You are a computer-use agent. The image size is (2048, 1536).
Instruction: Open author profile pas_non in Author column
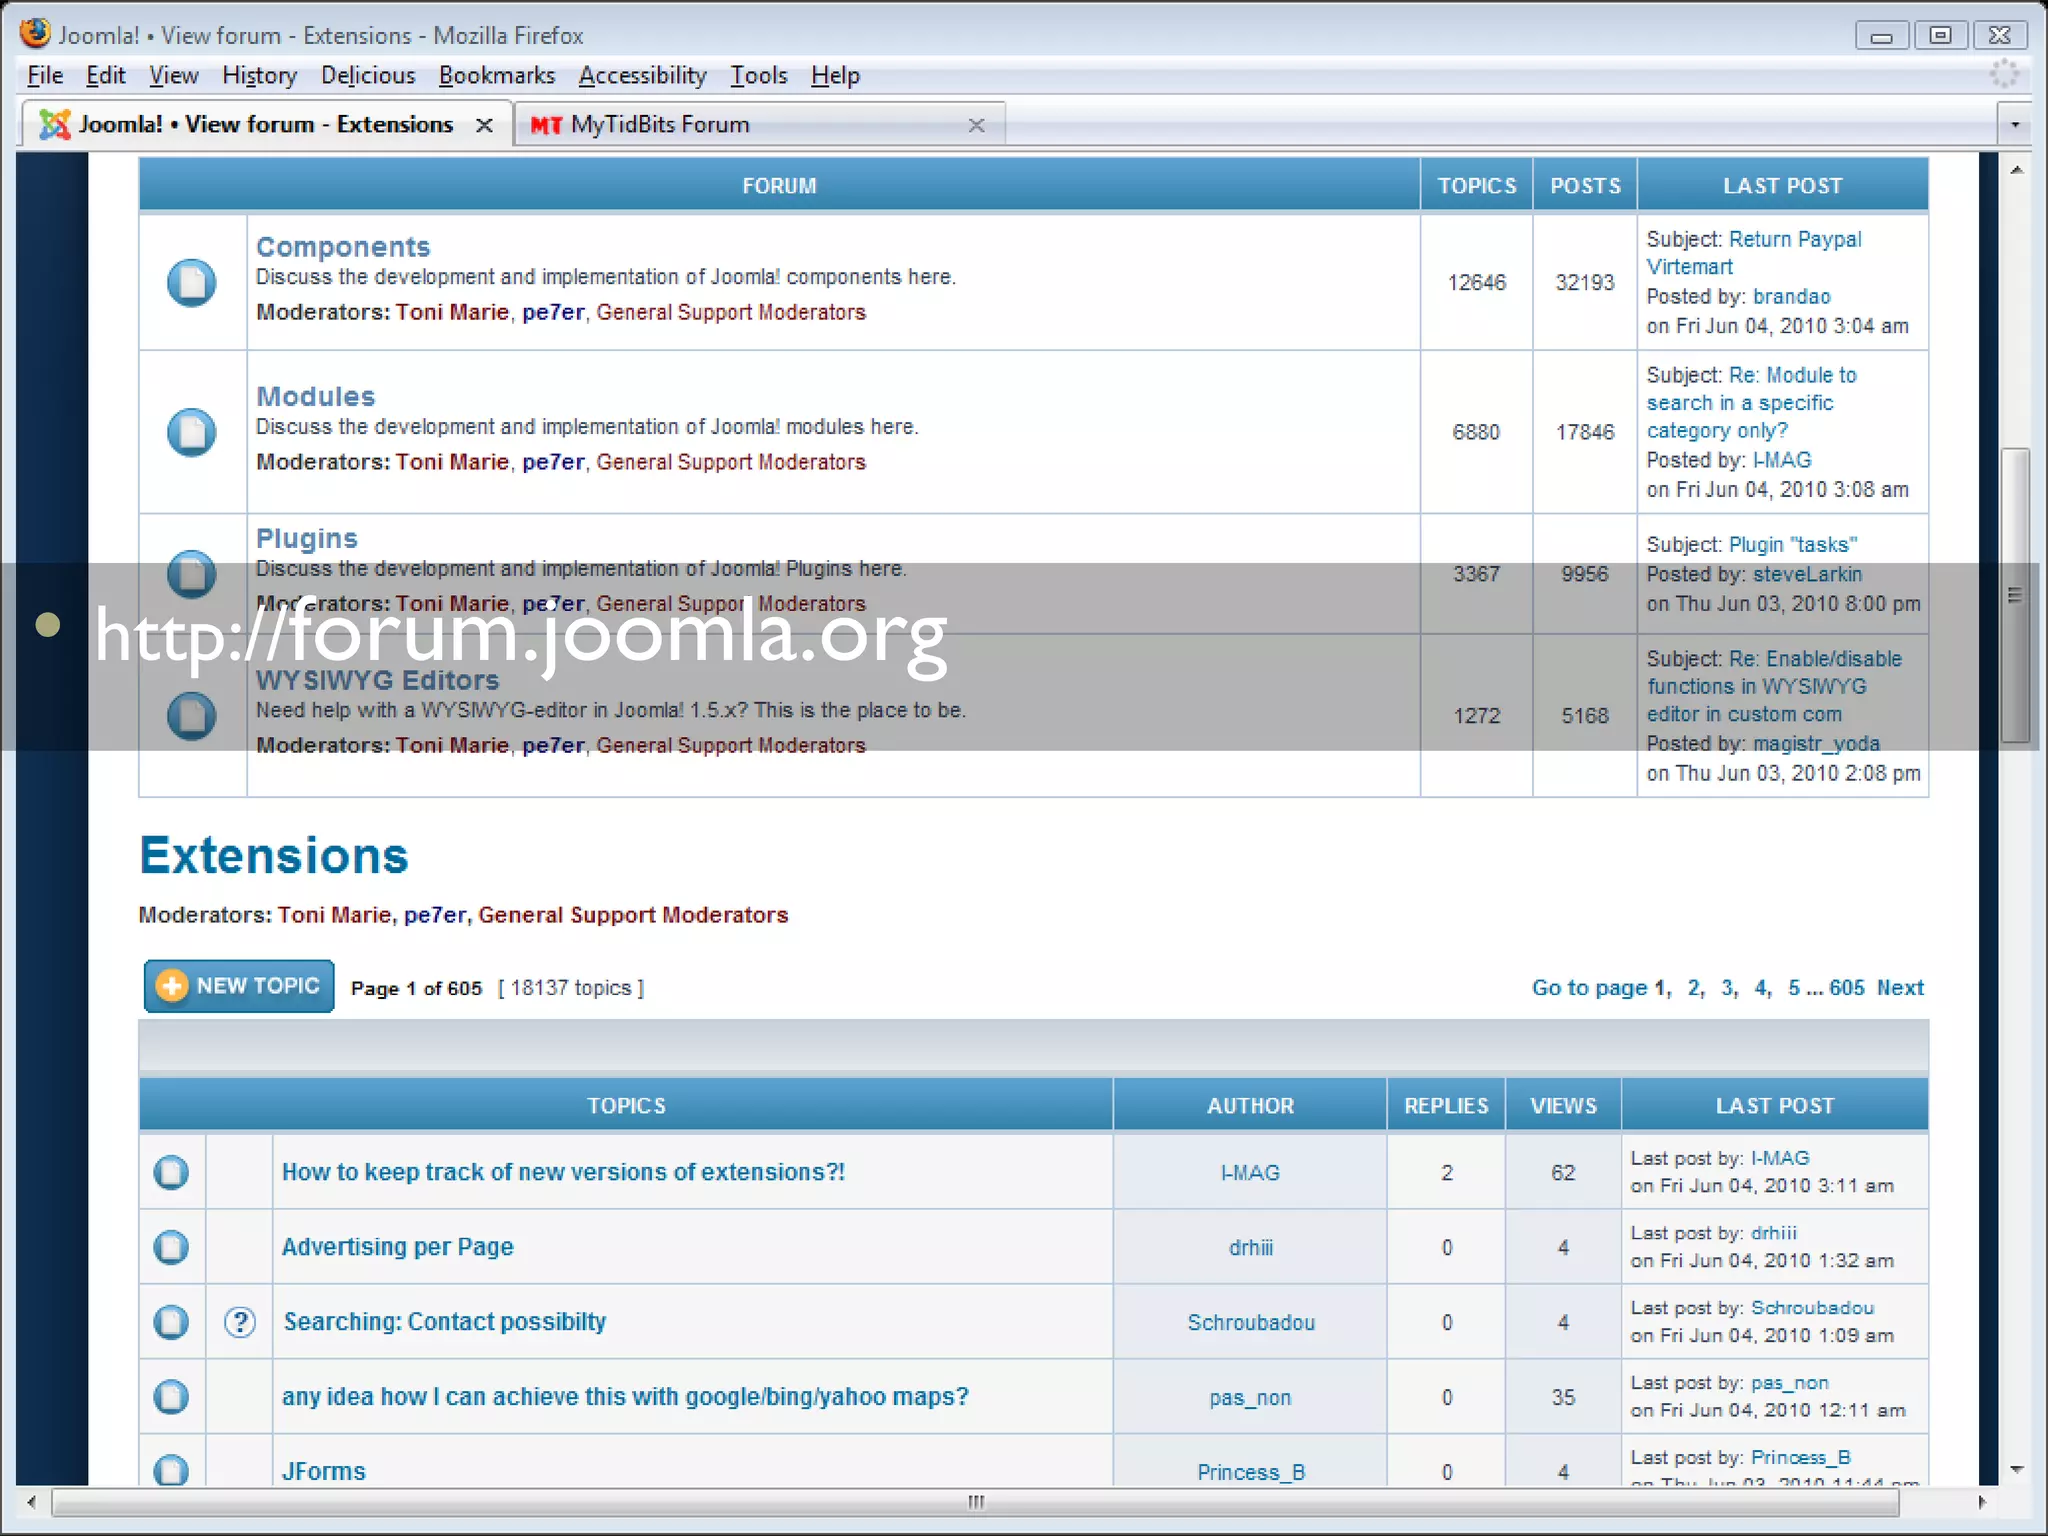pyautogui.click(x=1250, y=1398)
